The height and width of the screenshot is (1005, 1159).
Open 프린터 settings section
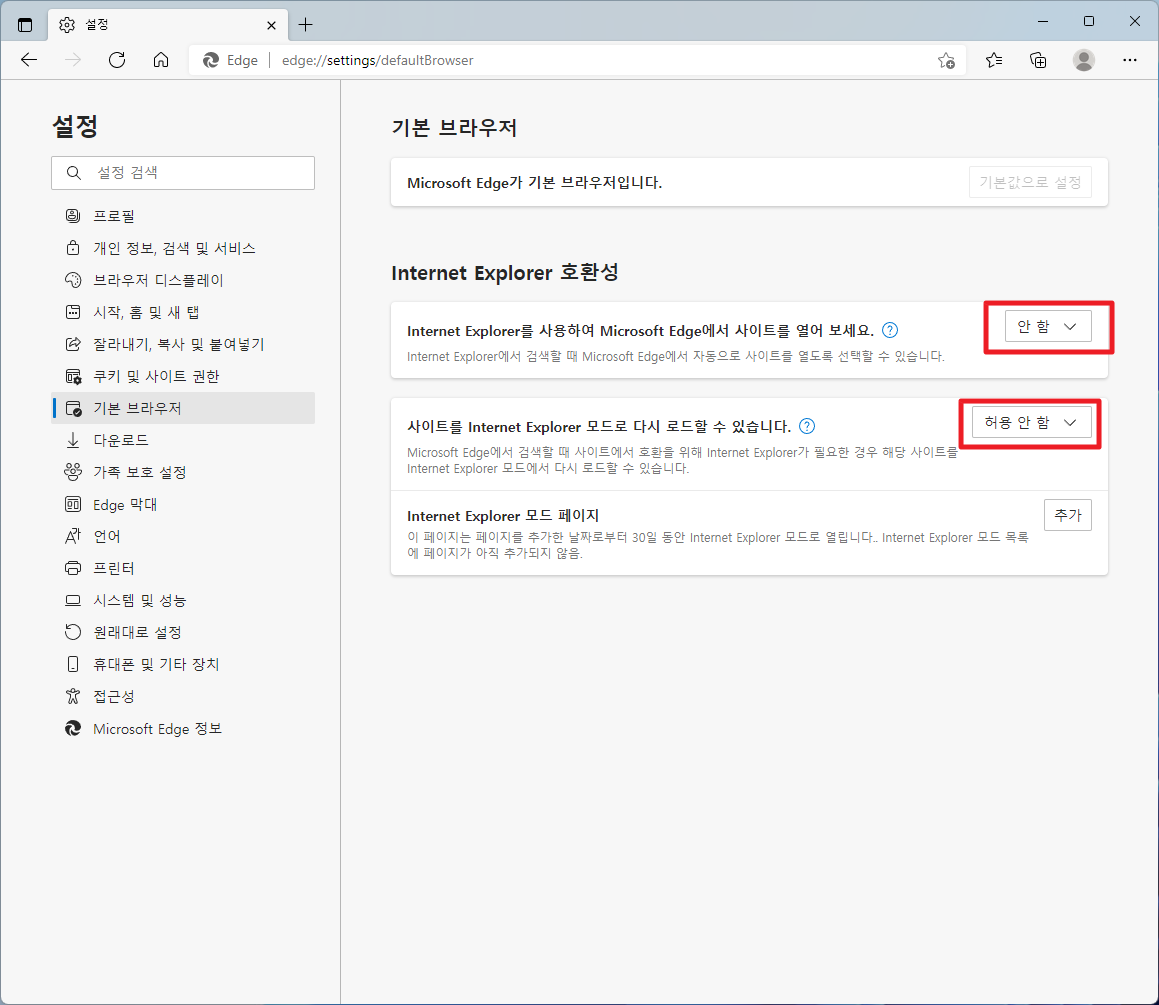(183, 568)
